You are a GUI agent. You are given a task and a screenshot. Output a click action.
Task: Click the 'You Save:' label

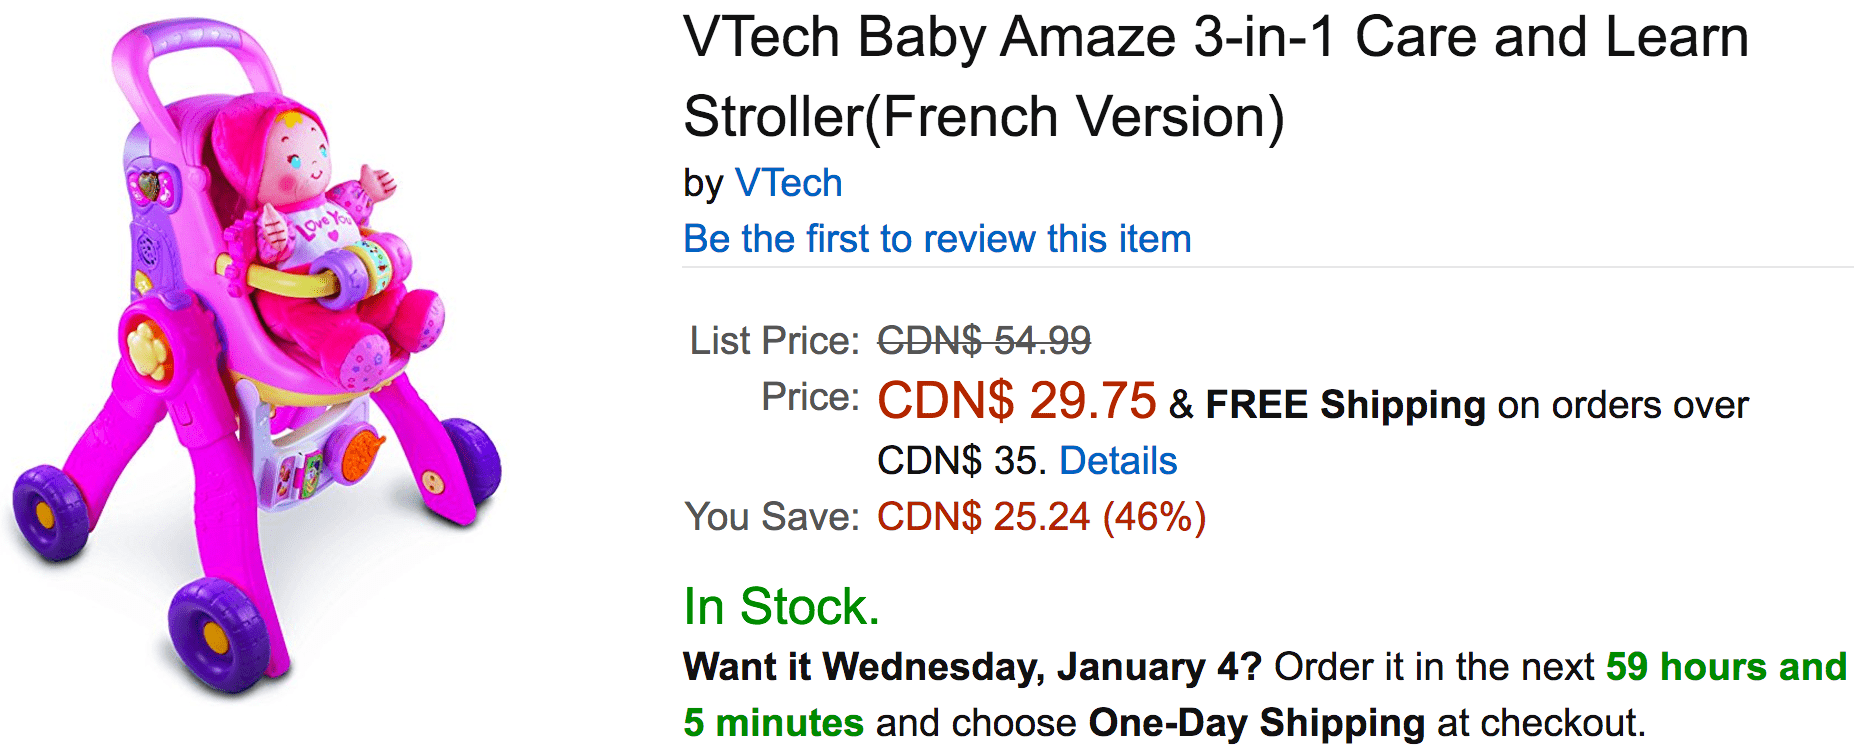[x=772, y=517]
